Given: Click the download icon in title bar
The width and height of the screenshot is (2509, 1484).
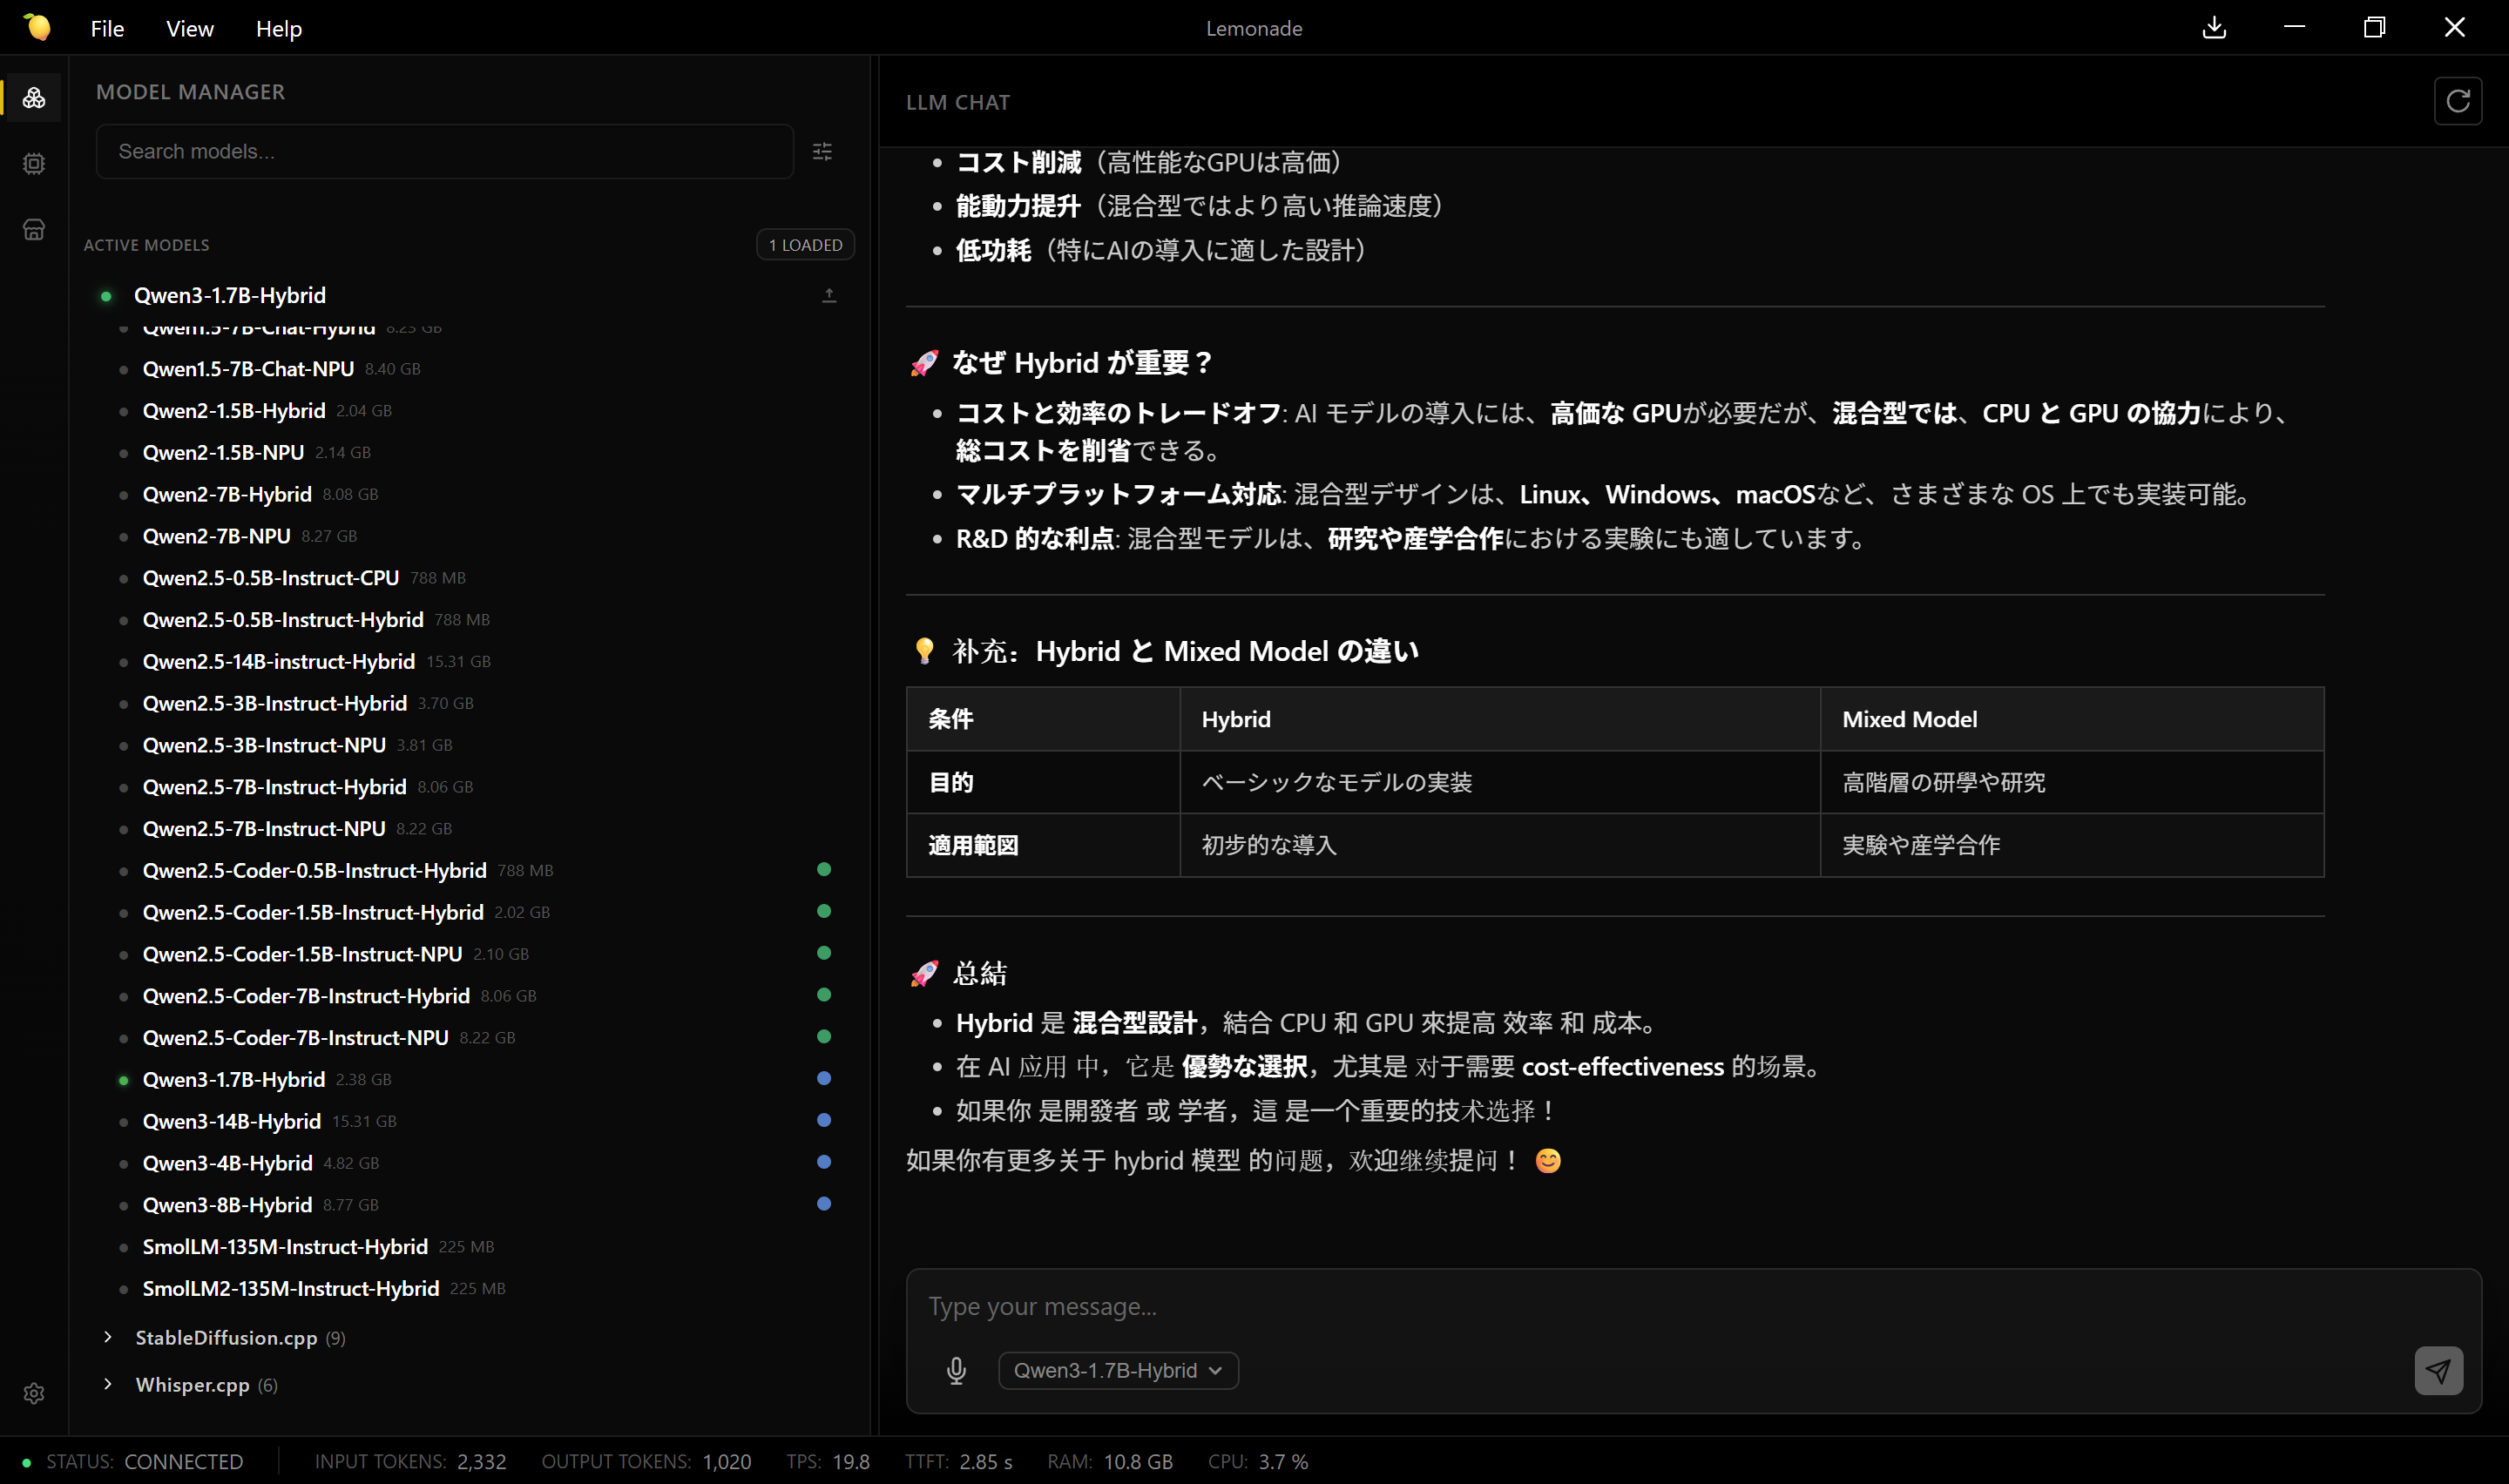Looking at the screenshot, I should pos(2214,28).
